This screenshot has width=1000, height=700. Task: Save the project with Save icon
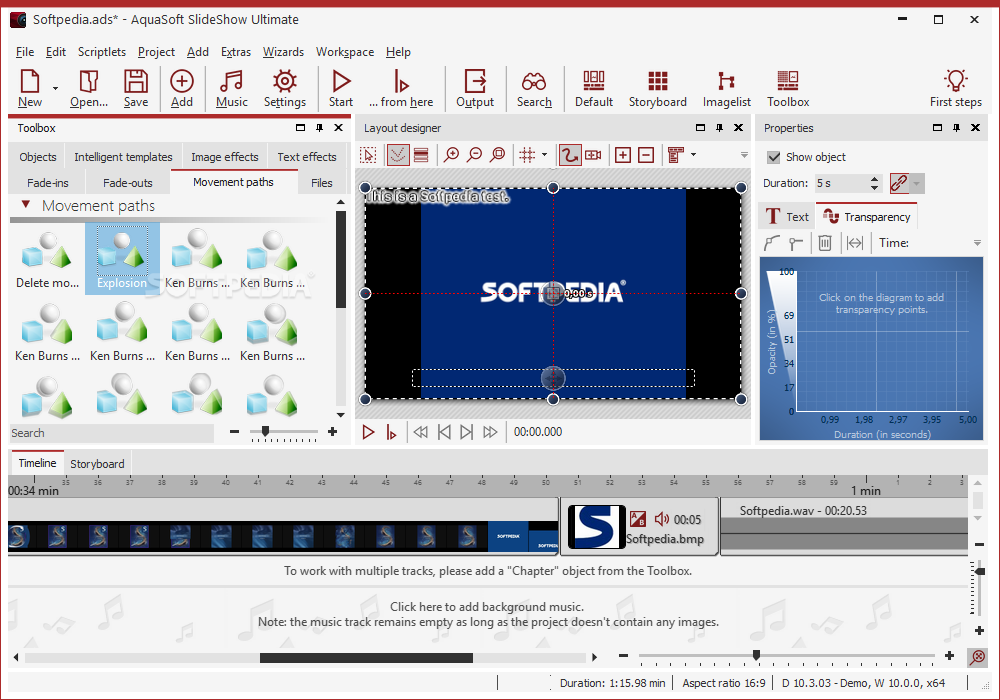[x=136, y=88]
